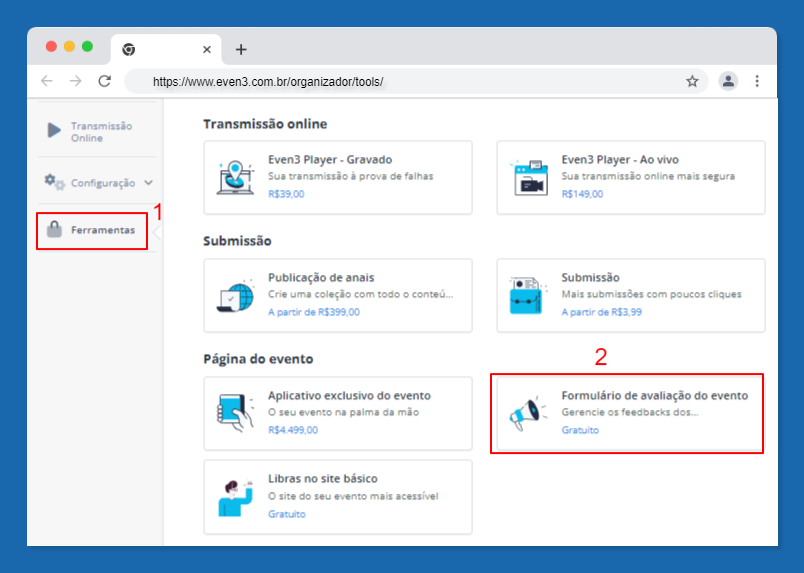Open a new tab with the plus button

pos(241,49)
